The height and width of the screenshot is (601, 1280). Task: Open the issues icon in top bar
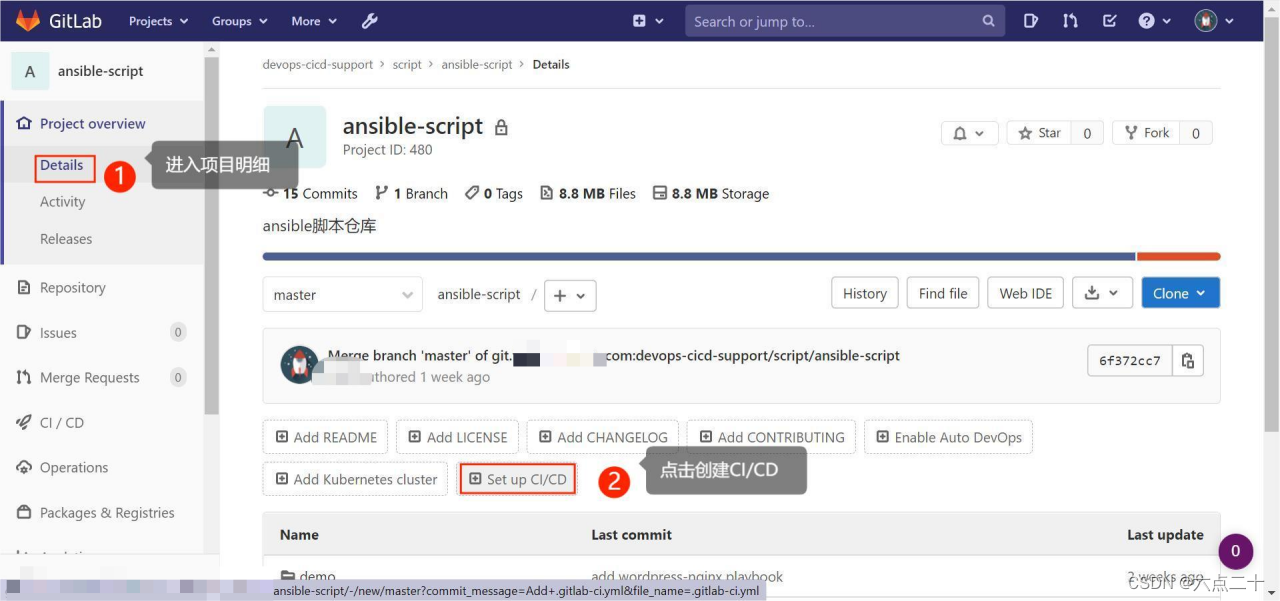(x=1031, y=21)
